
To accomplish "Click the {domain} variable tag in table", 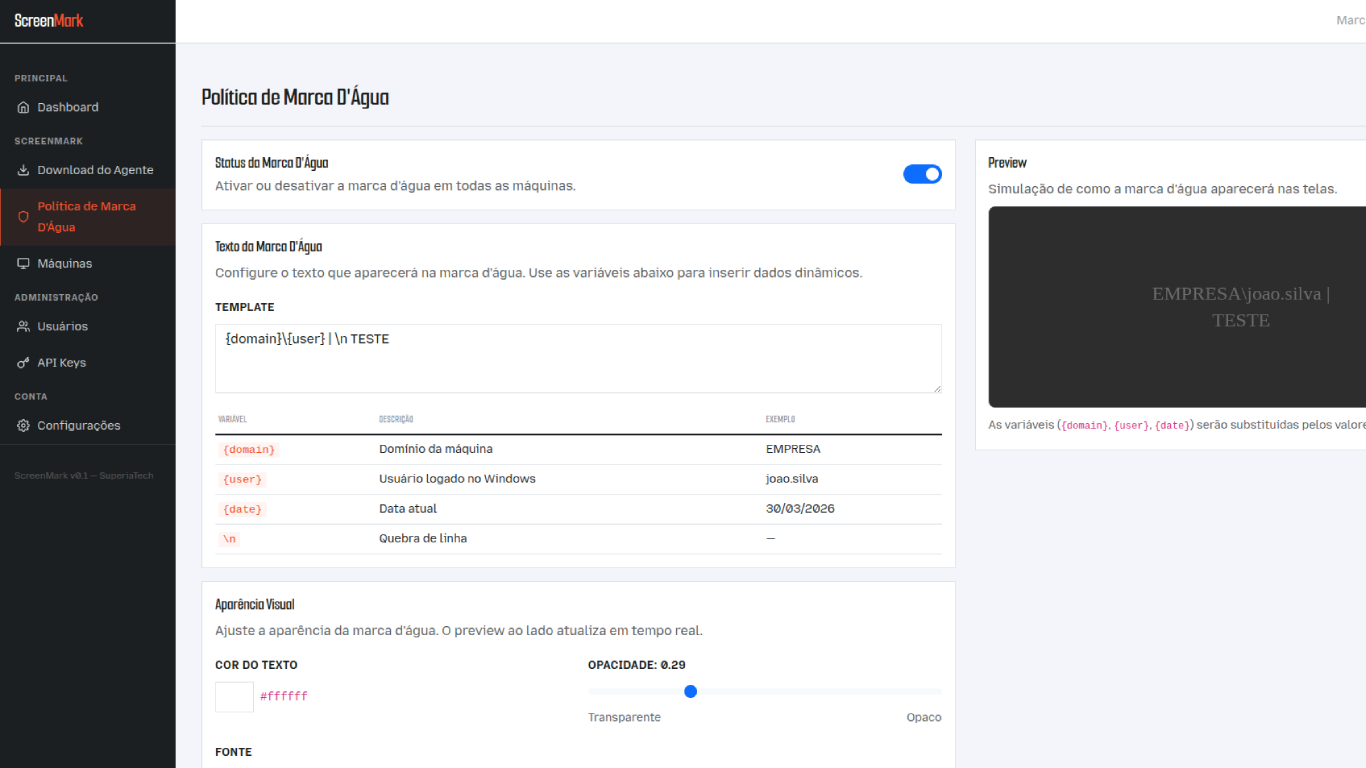I will [x=249, y=450].
